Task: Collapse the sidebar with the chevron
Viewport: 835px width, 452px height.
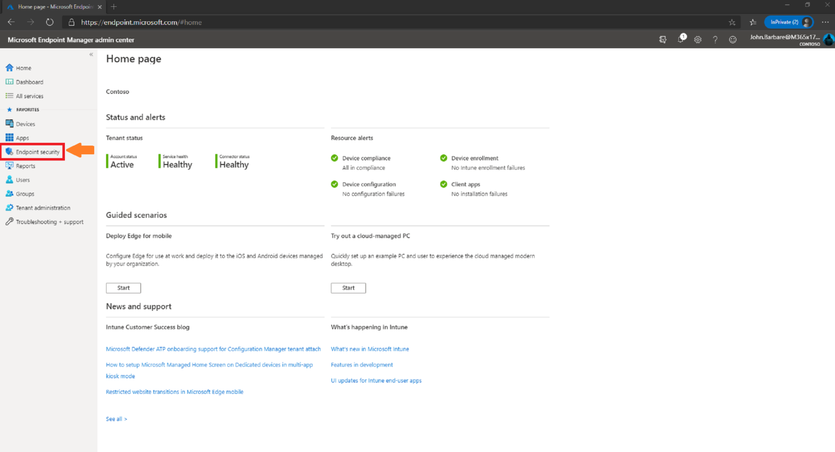Action: pyautogui.click(x=91, y=54)
